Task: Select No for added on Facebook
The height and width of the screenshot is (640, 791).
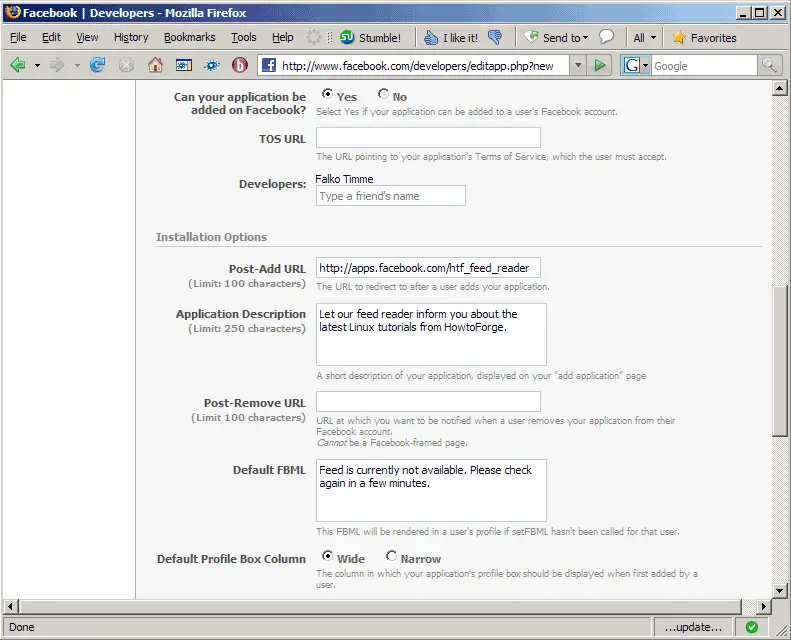Action: point(383,94)
